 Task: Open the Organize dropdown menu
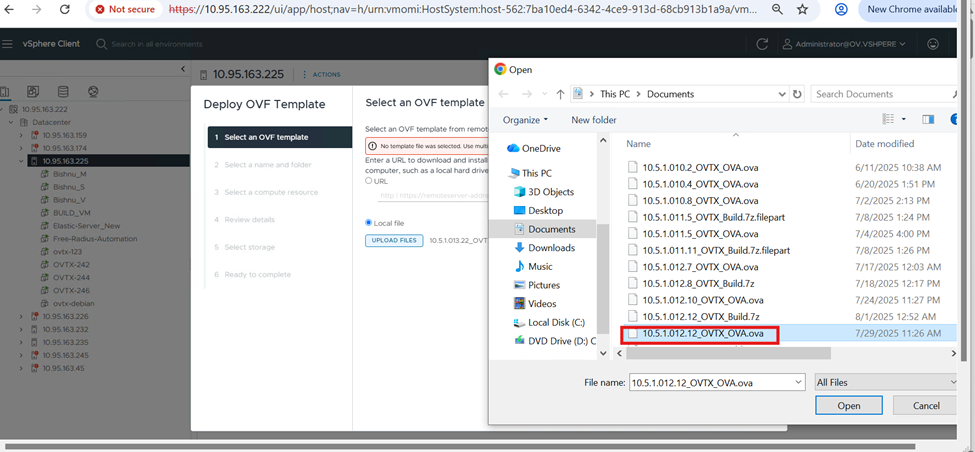tap(526, 120)
